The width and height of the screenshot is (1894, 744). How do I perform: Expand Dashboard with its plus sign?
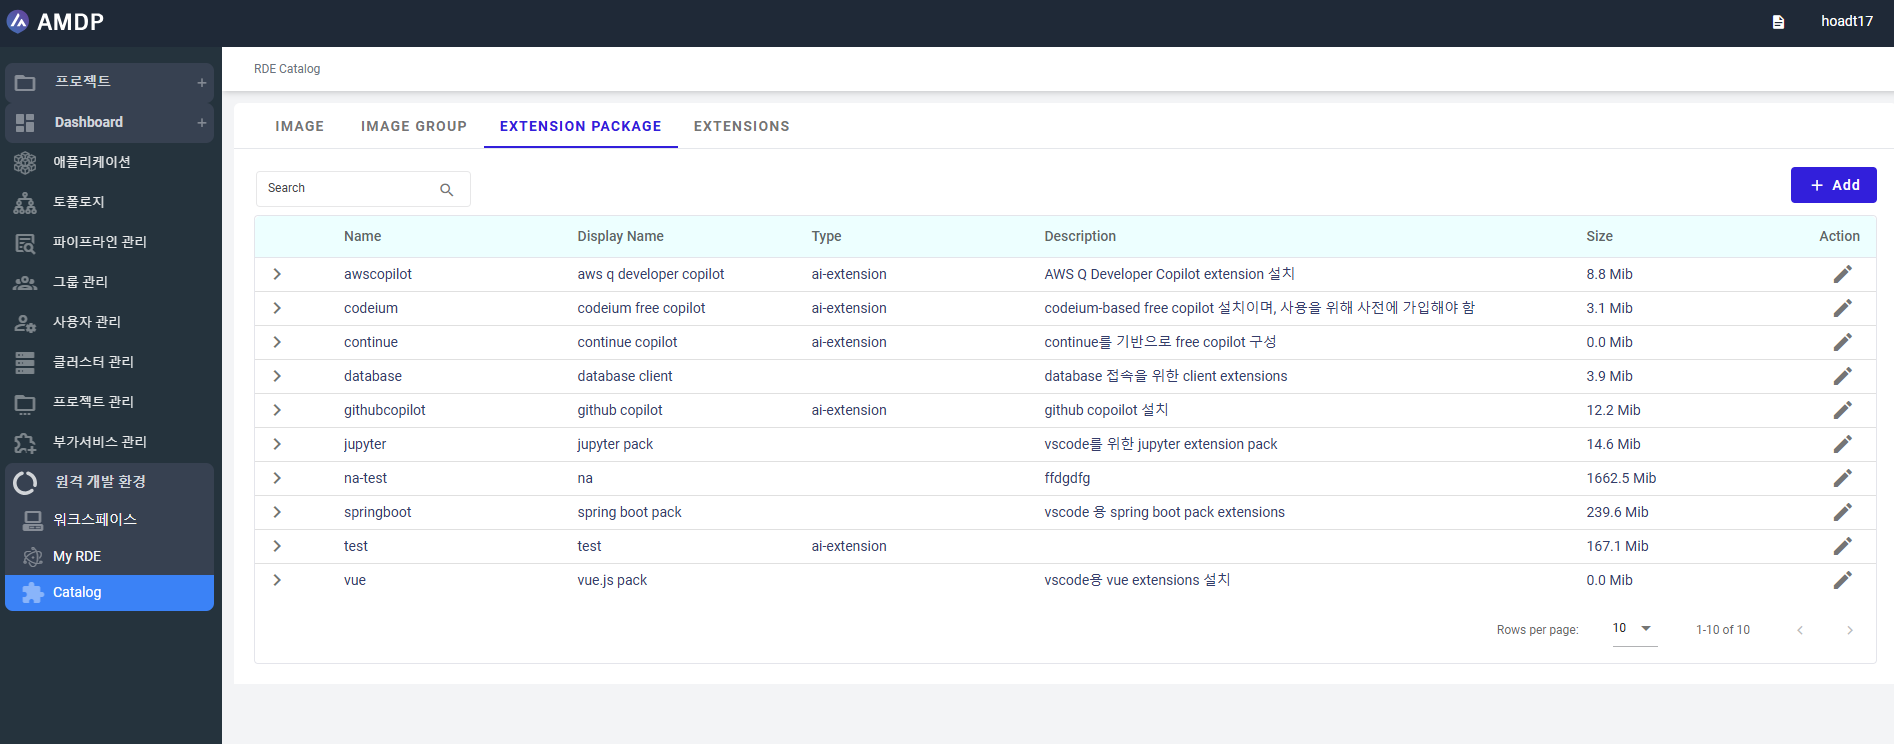[202, 123]
